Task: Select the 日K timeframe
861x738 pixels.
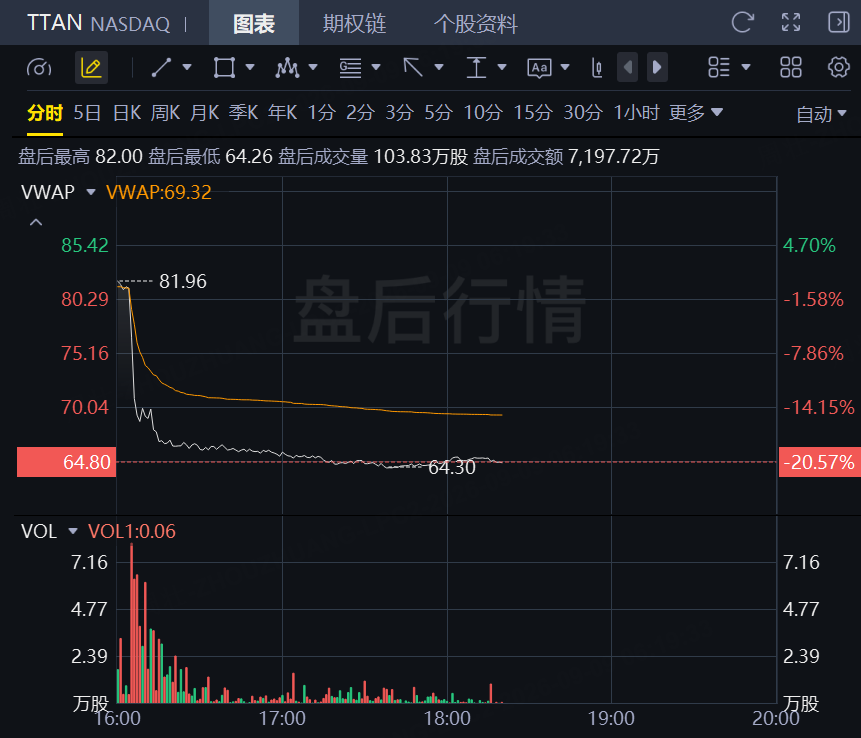Action: click(x=127, y=113)
